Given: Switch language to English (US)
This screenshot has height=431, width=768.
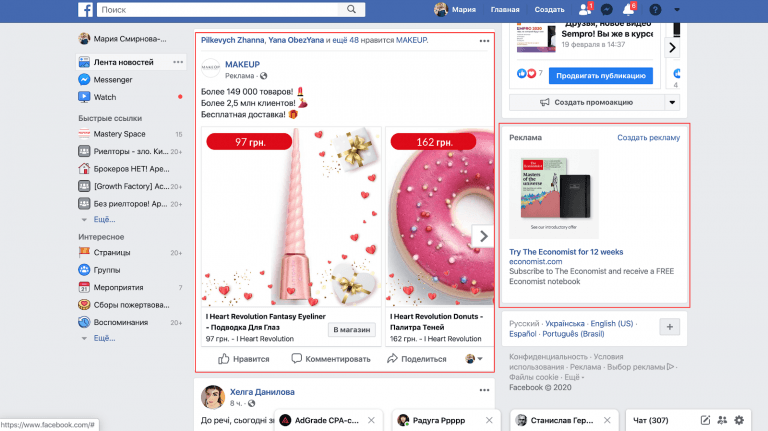Looking at the screenshot, I should [x=612, y=324].
